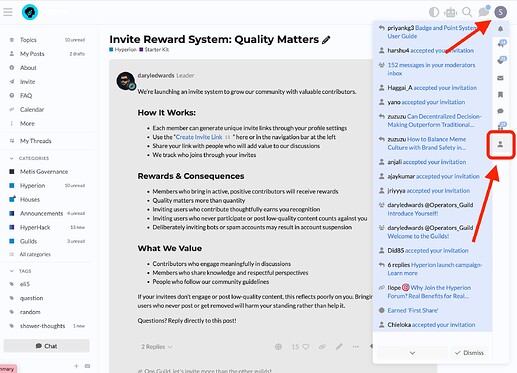Edit the post with pencil icon

click(339, 347)
